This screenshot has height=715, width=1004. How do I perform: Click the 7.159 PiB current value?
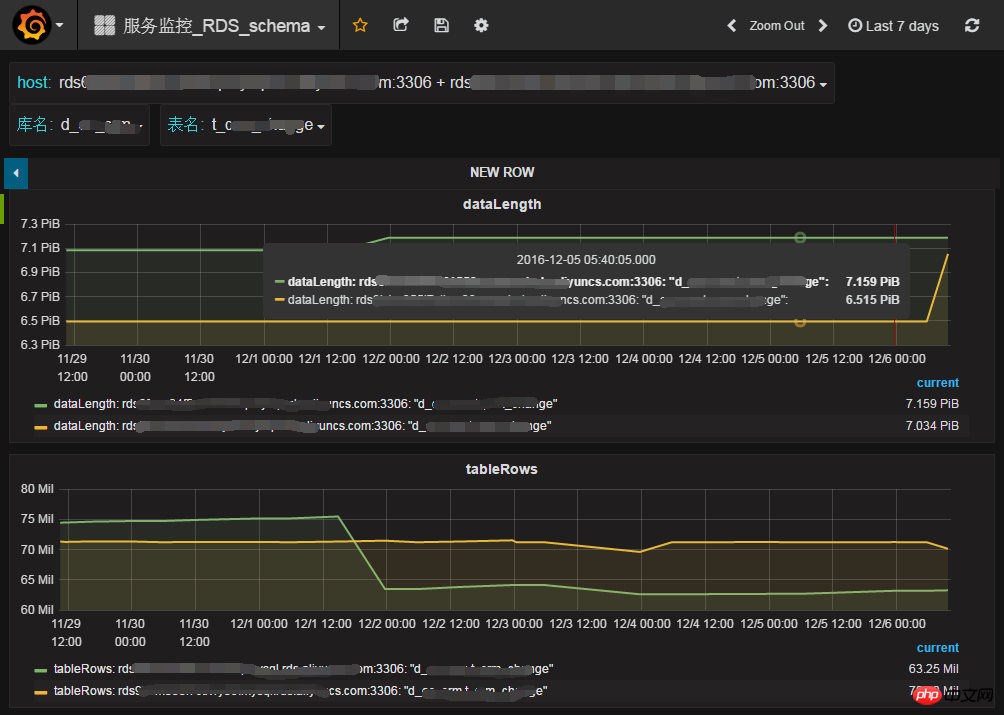932,404
